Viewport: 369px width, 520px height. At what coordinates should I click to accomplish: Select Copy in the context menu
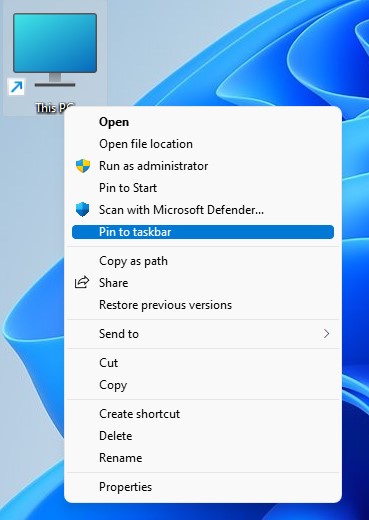tap(203, 385)
